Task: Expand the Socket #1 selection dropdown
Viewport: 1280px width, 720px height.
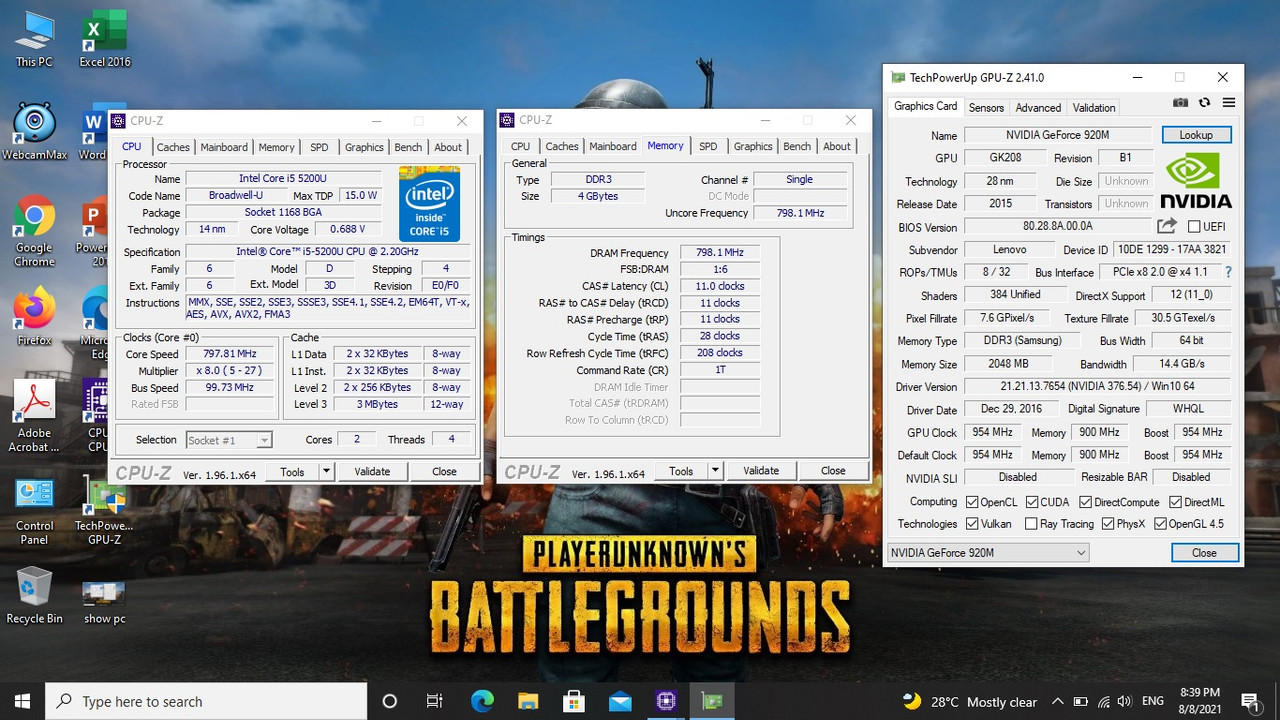Action: 229,440
